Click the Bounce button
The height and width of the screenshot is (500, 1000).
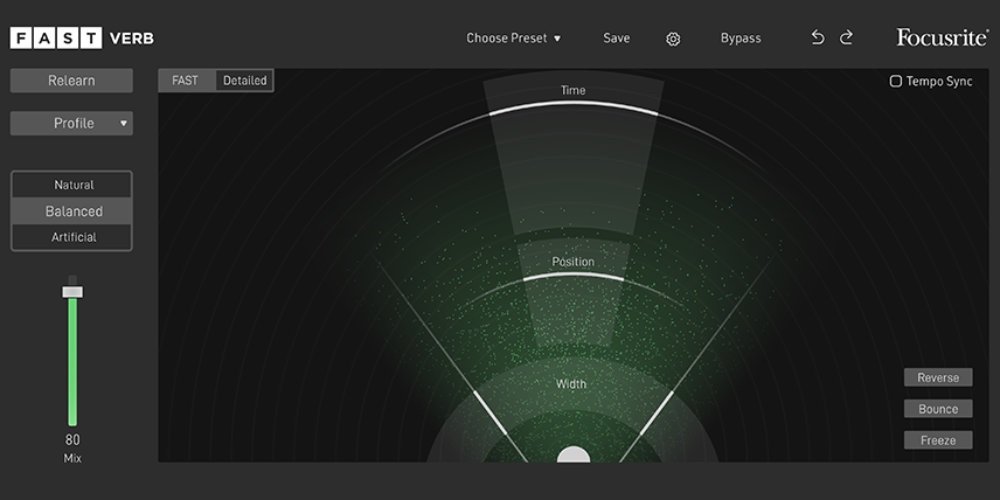click(938, 409)
